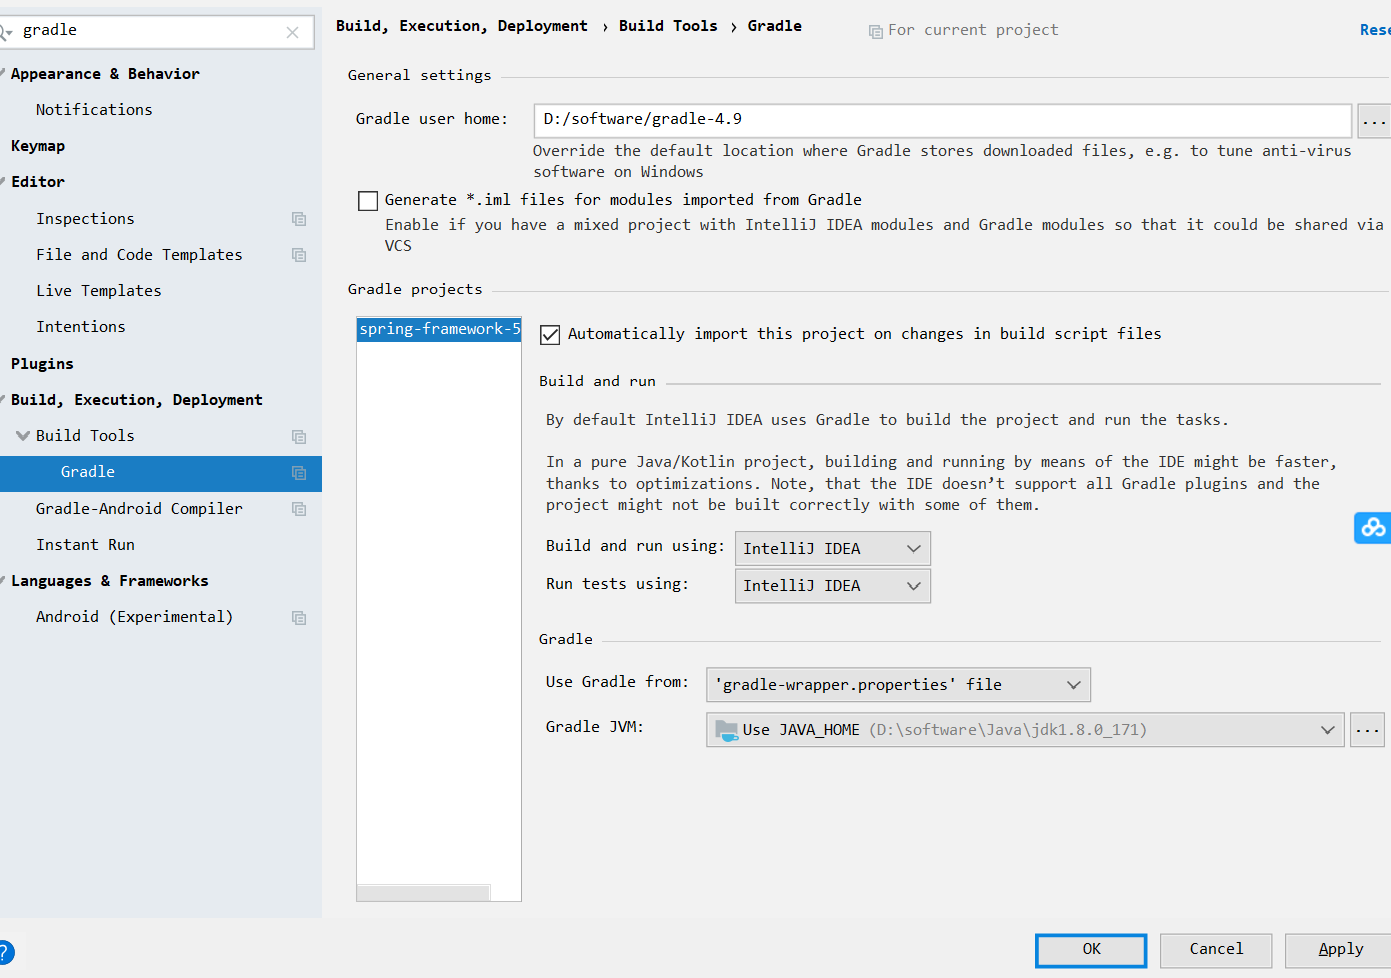Click the JDK folder icon in Gradle JVM field
1391x978 pixels.
727,730
